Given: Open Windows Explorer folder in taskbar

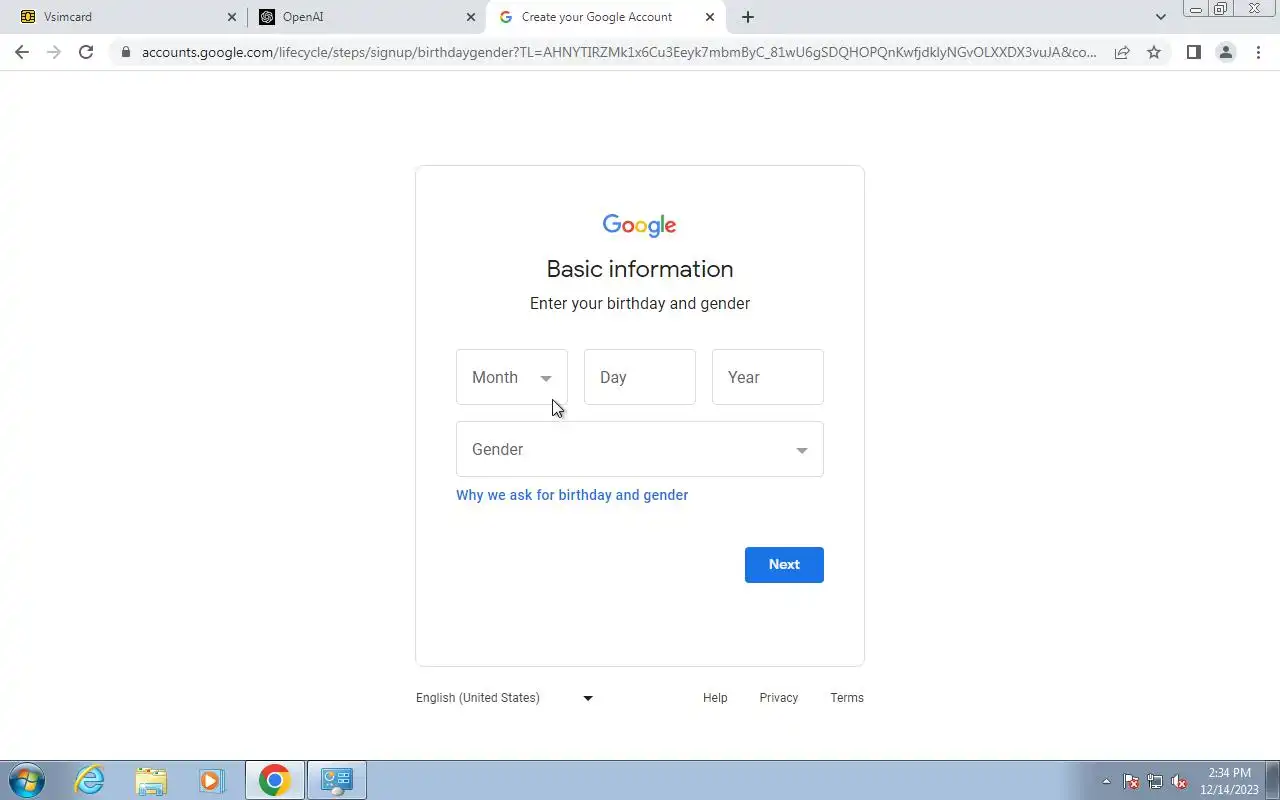Looking at the screenshot, I should tap(151, 780).
